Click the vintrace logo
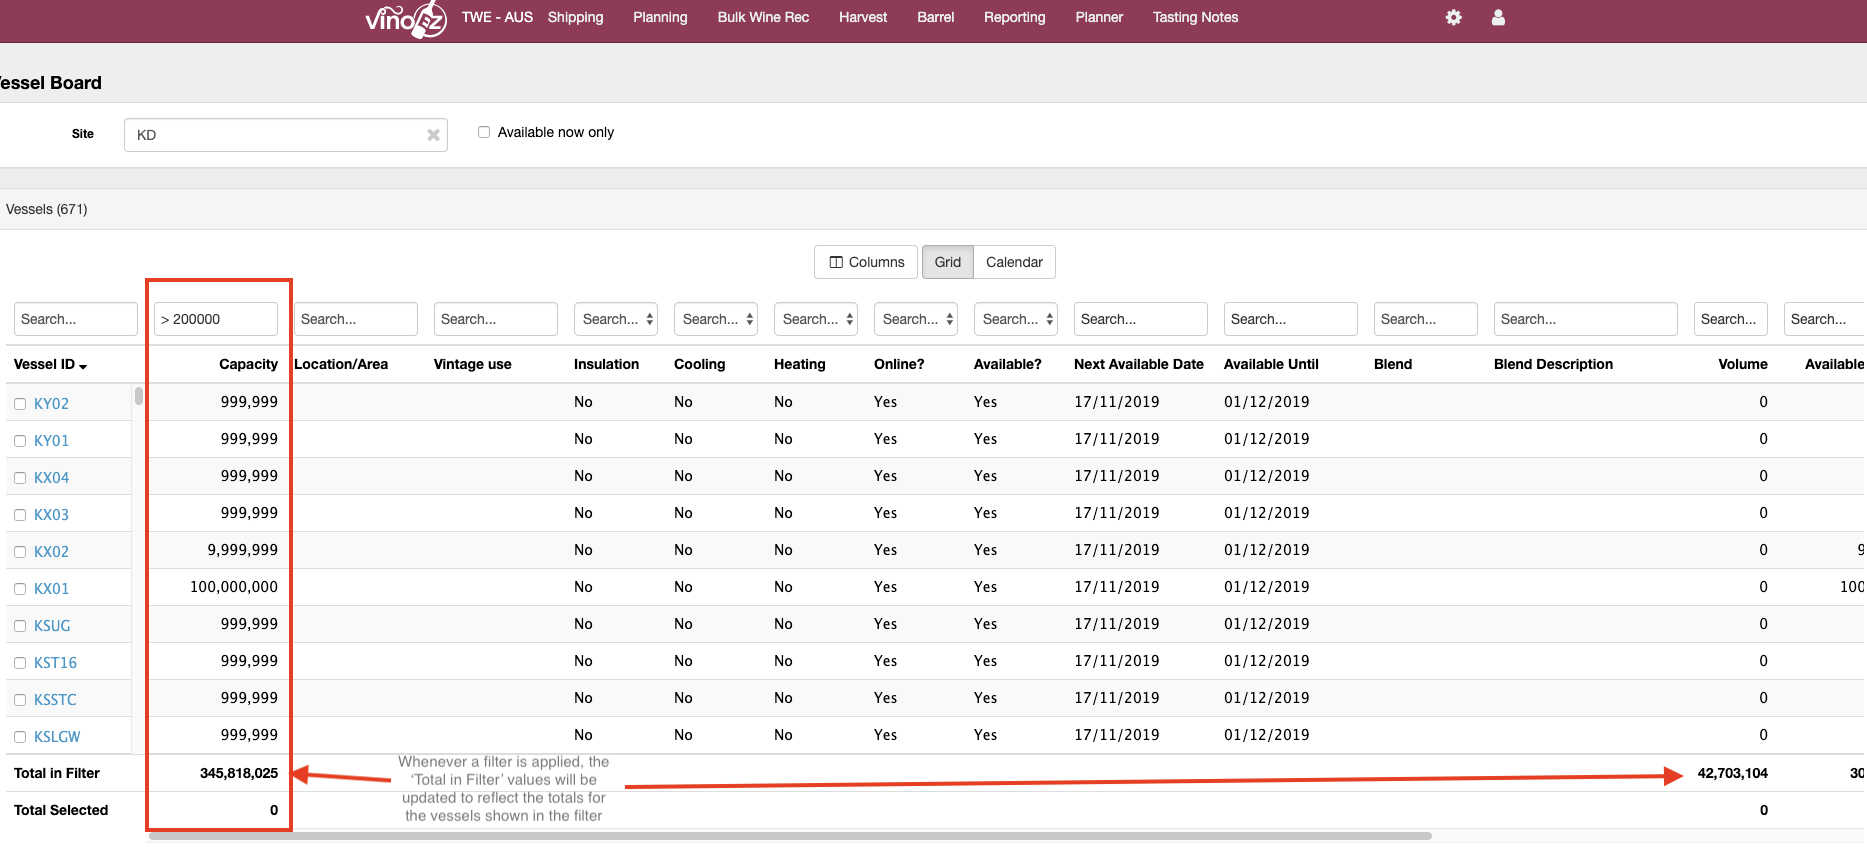Image resolution: width=1867 pixels, height=857 pixels. (x=405, y=18)
